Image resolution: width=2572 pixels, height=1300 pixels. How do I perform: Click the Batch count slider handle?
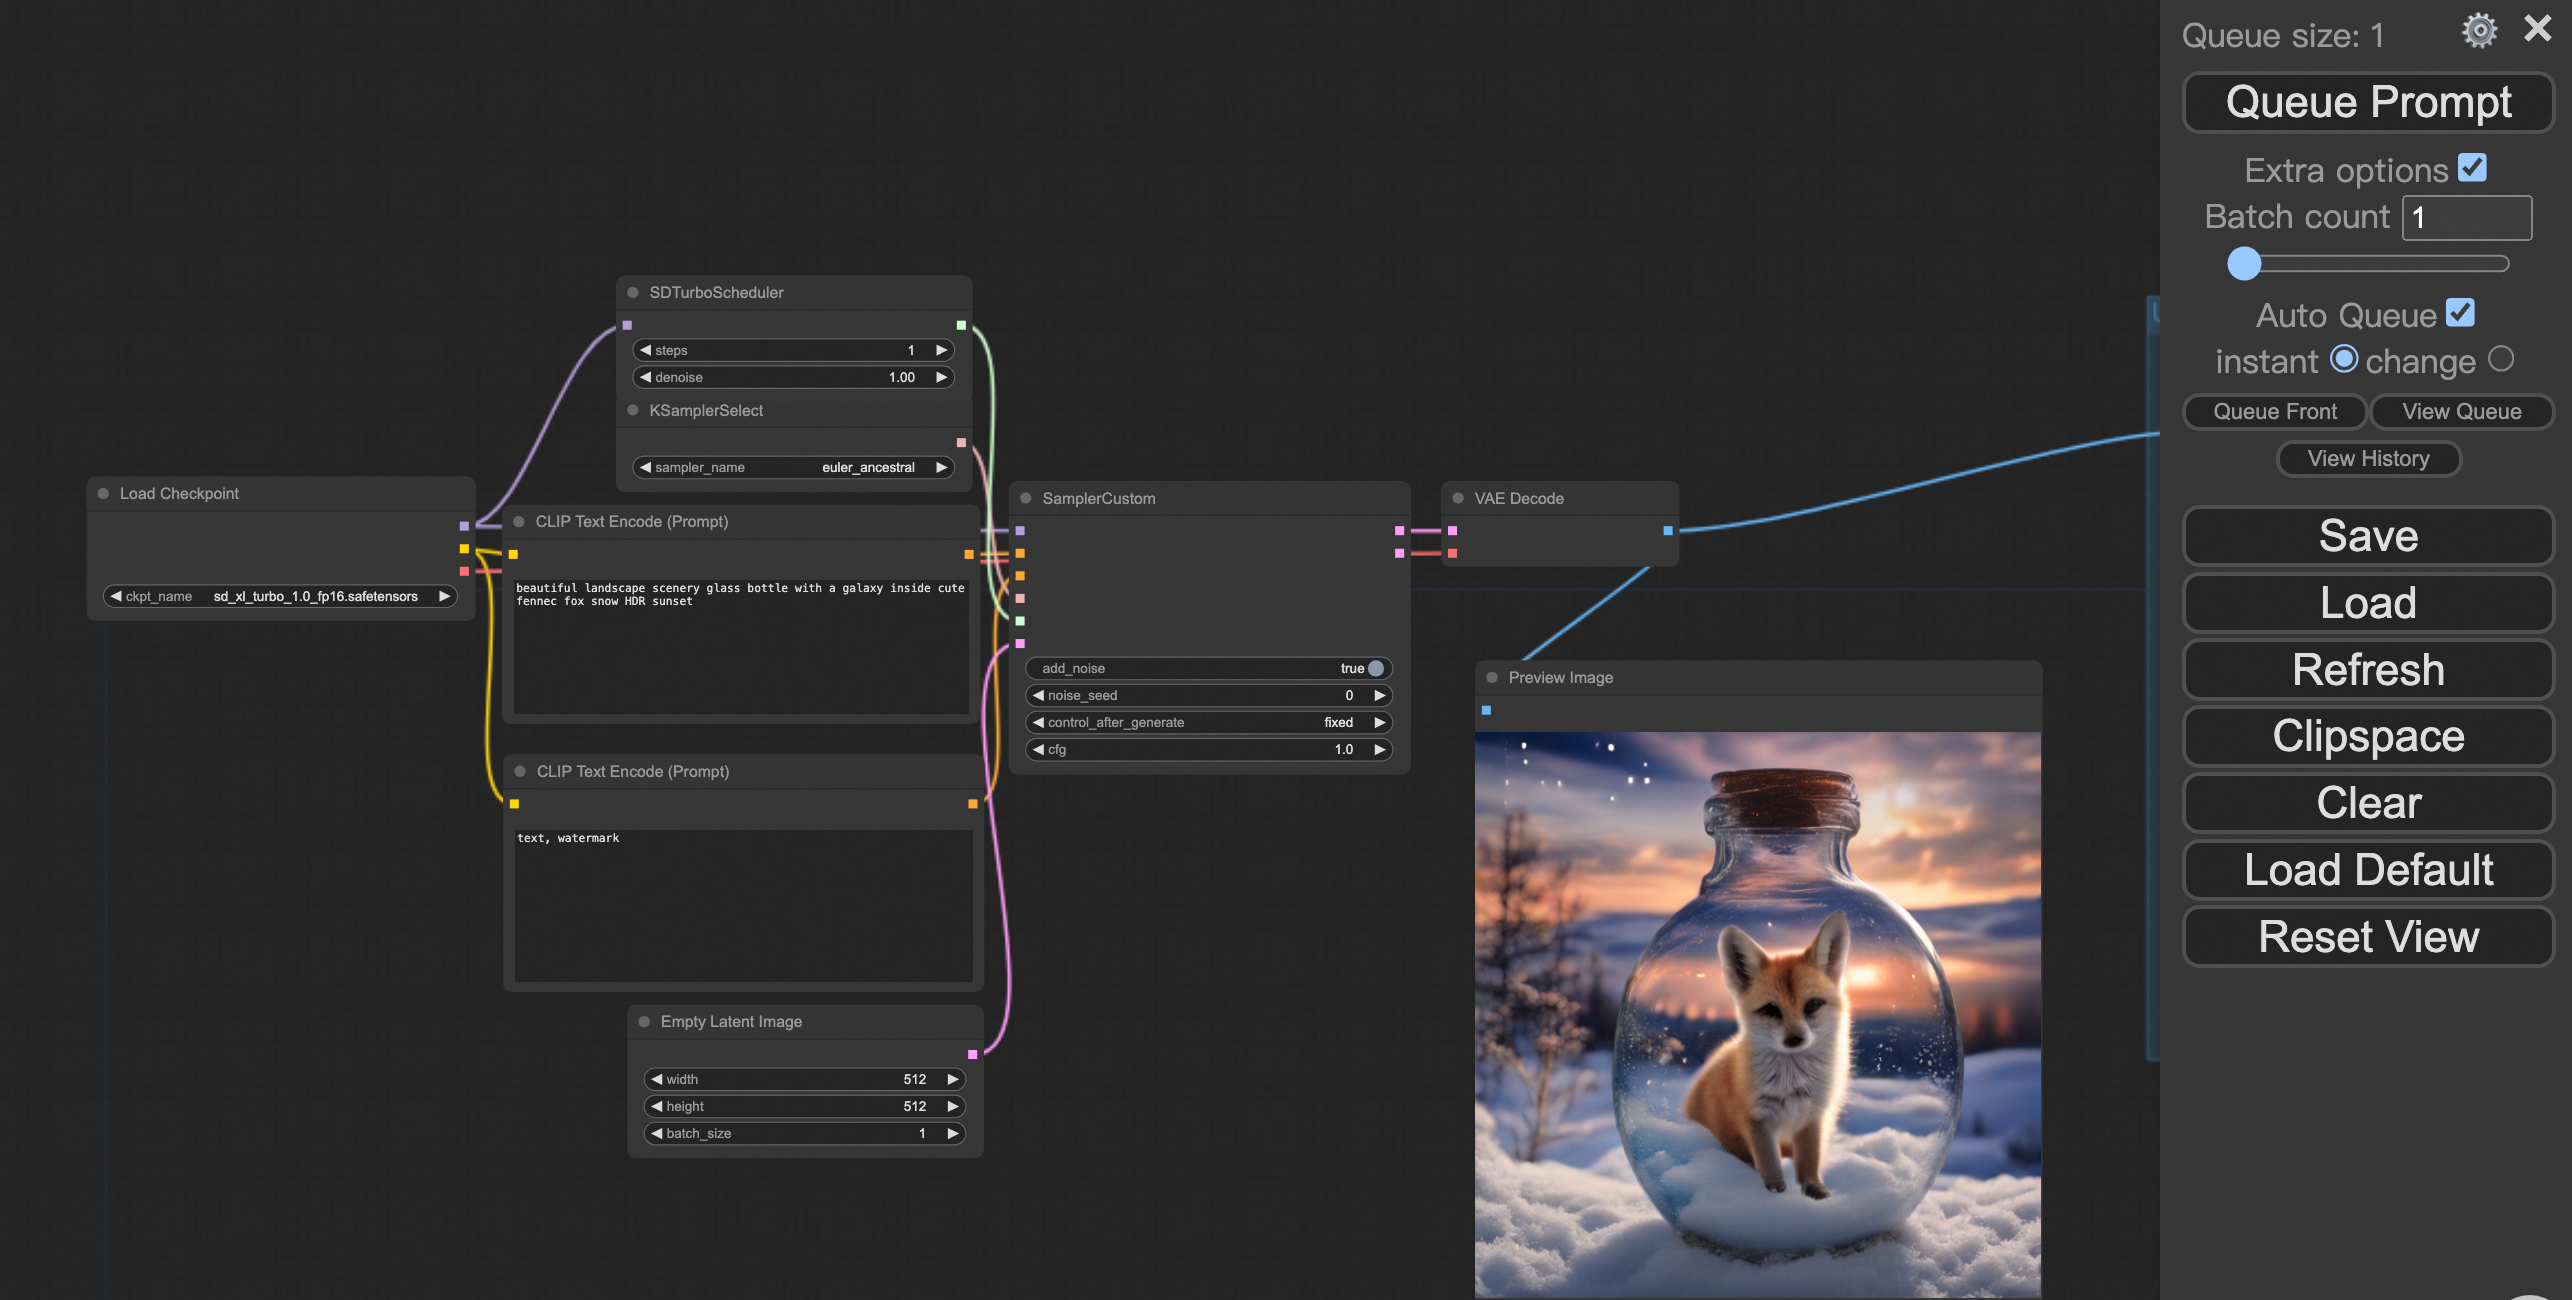(x=2244, y=264)
